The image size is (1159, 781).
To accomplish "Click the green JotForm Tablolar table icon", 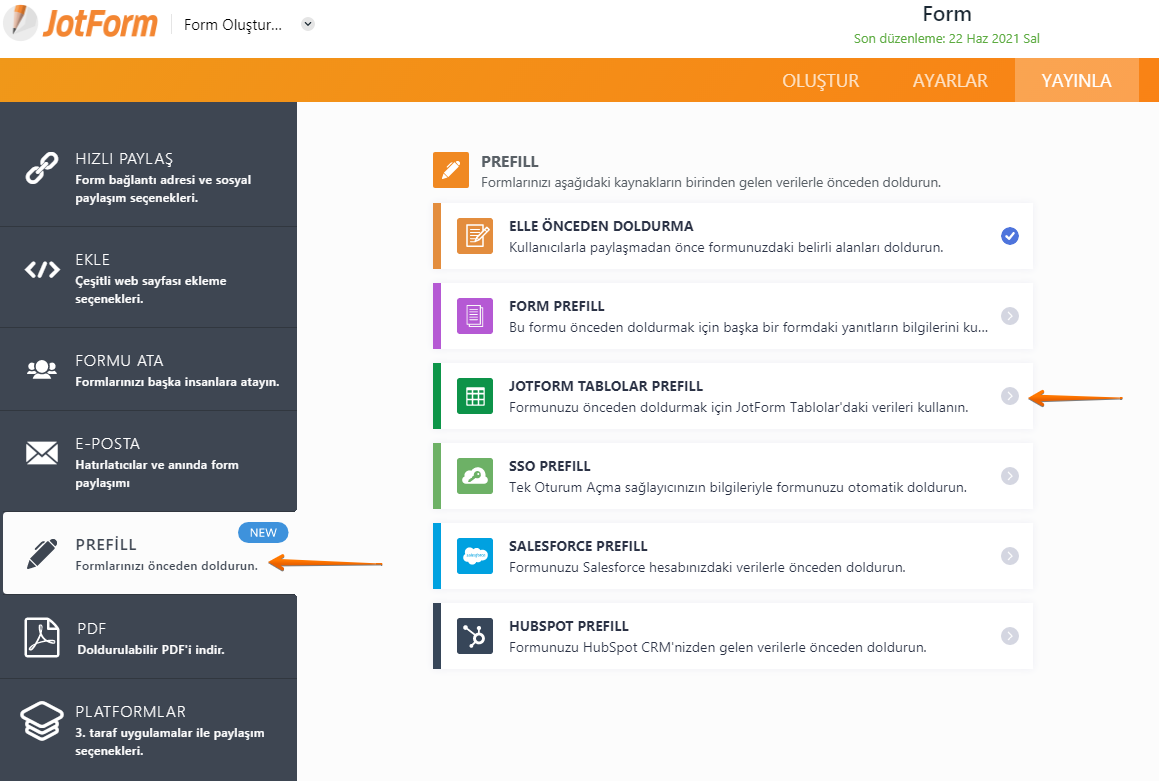I will [x=475, y=396].
